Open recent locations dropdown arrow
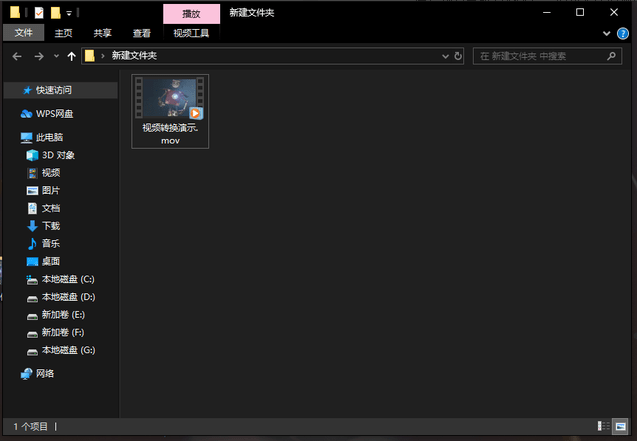Screen dimensions: 637x441 pos(56,56)
